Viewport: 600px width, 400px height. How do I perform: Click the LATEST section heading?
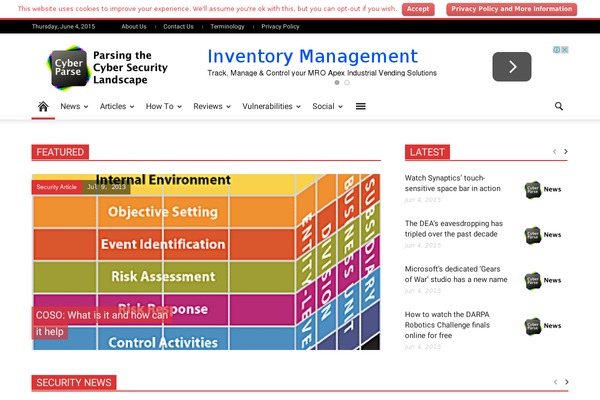pos(427,152)
